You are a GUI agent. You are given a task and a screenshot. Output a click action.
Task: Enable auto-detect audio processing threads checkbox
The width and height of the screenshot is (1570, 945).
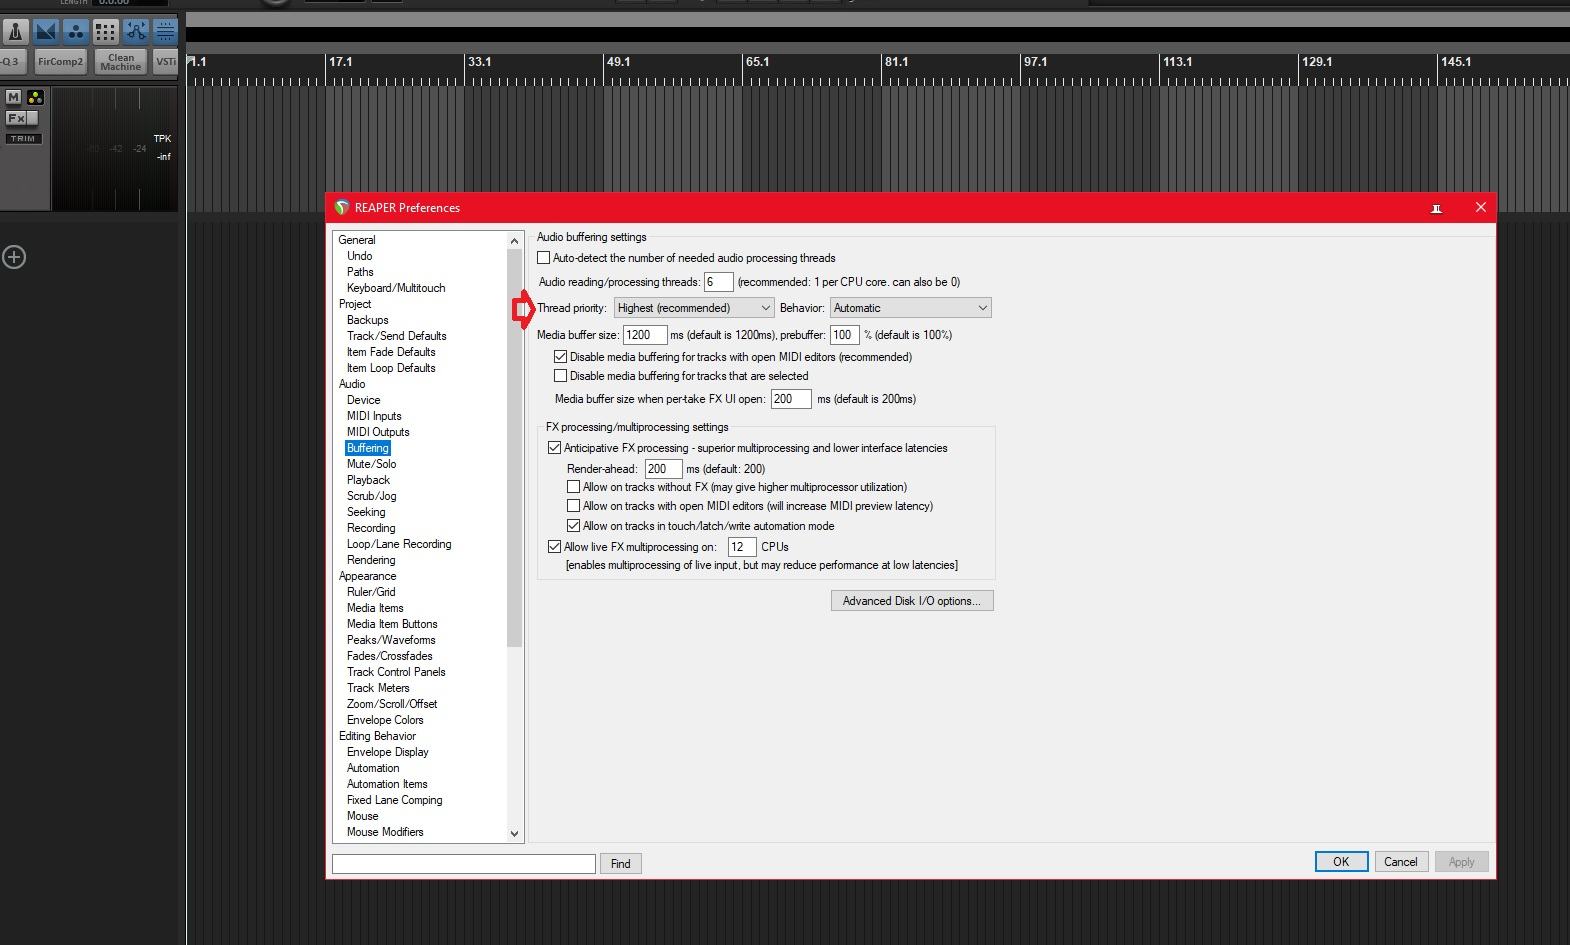544,258
